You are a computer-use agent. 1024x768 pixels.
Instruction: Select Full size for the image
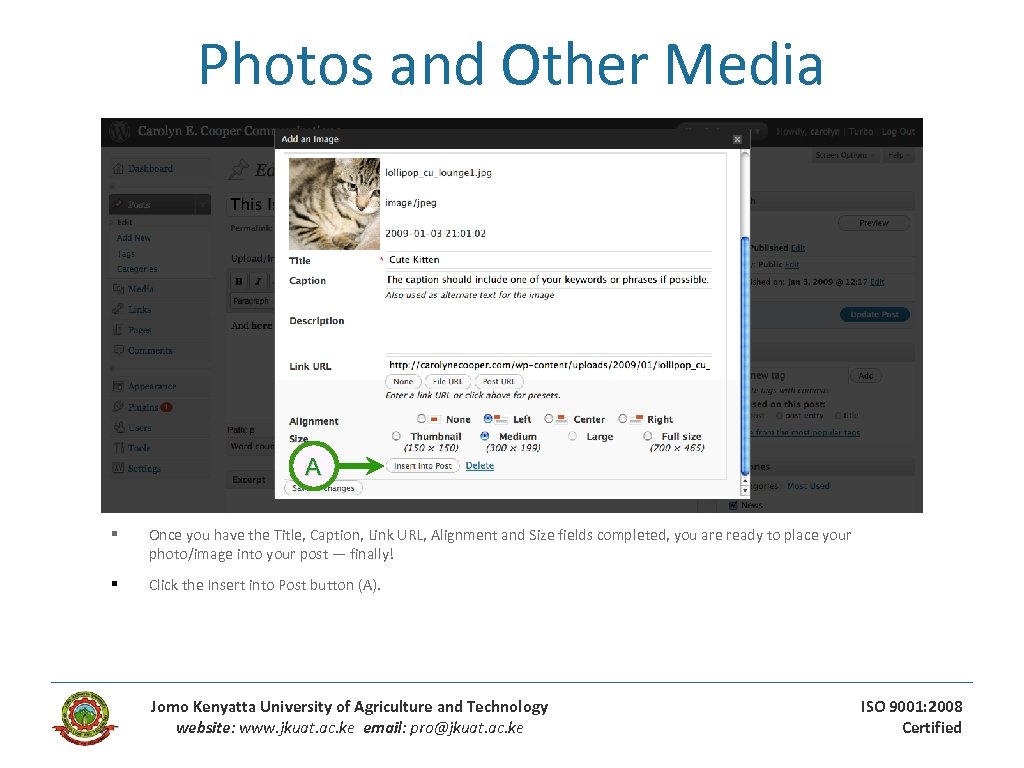pyautogui.click(x=647, y=436)
